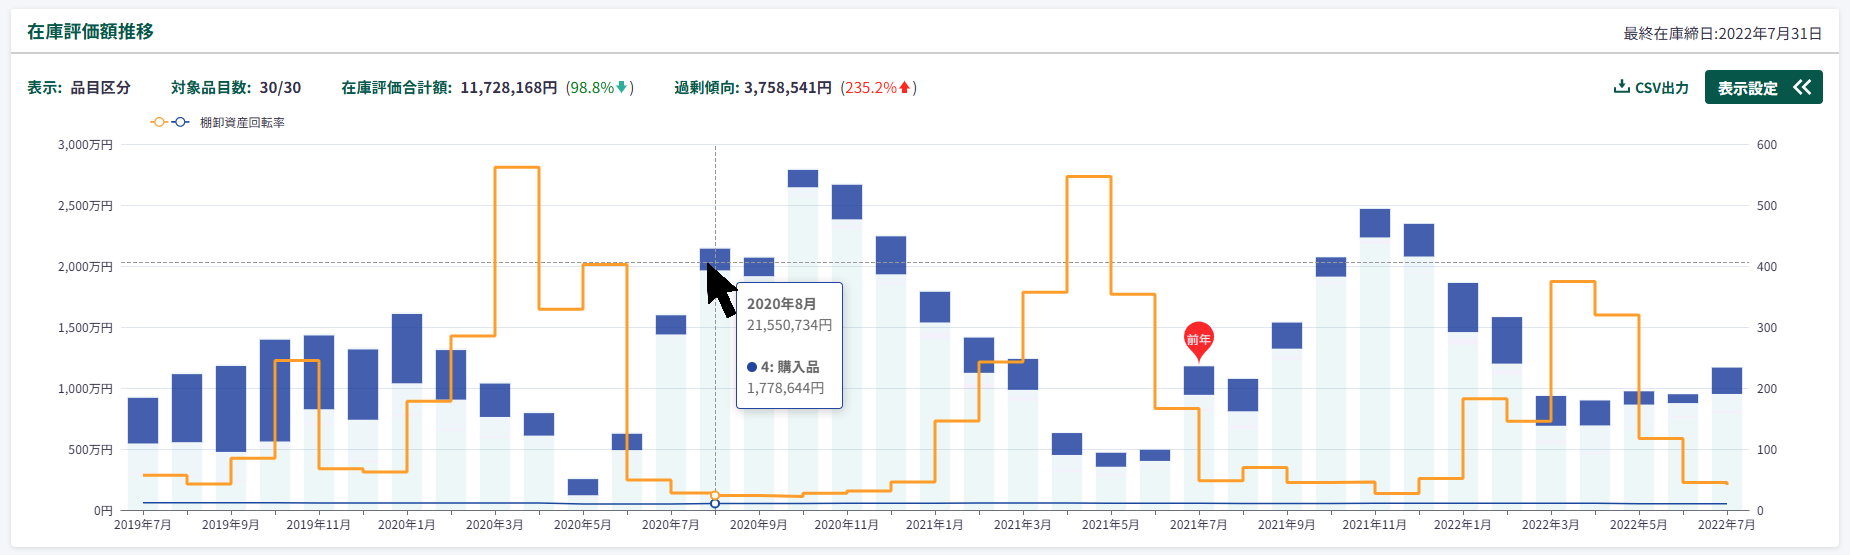Click the double chevron on 表示設定 button
Image resolution: width=1850 pixels, height=555 pixels.
pos(1802,87)
